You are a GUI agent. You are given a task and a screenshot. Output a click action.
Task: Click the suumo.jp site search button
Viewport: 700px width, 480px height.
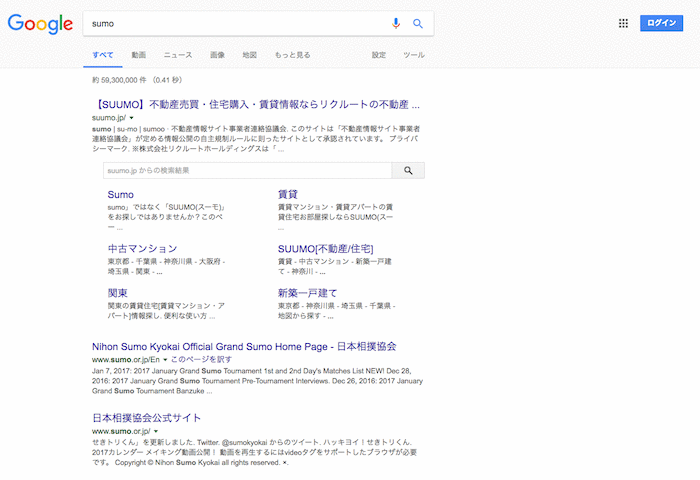click(x=408, y=171)
